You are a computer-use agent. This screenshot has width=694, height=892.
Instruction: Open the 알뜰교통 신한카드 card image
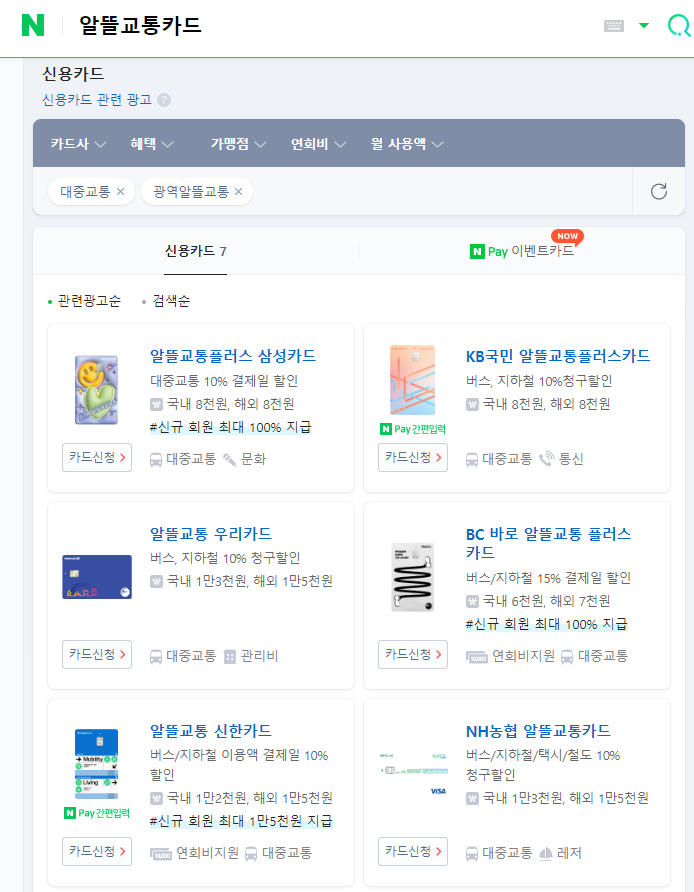tap(97, 764)
